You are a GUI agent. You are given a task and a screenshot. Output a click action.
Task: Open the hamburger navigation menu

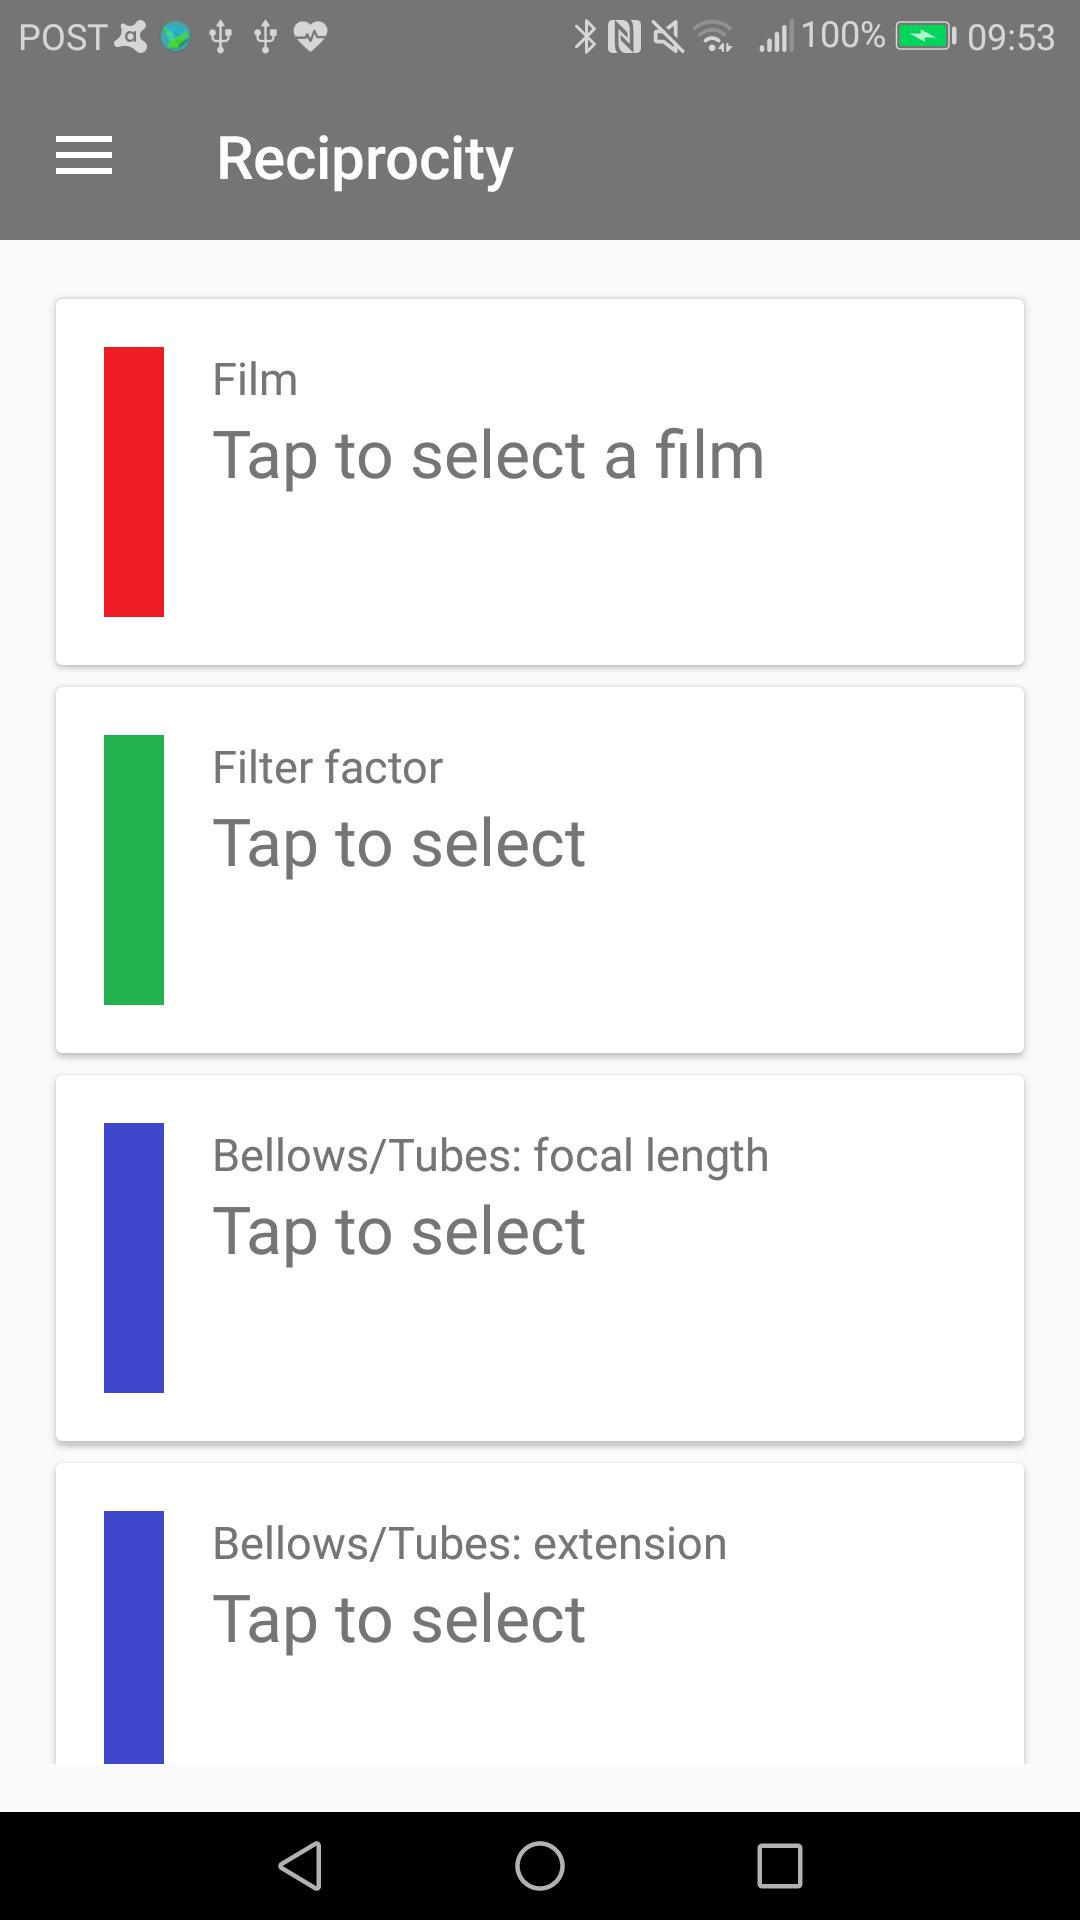click(84, 157)
